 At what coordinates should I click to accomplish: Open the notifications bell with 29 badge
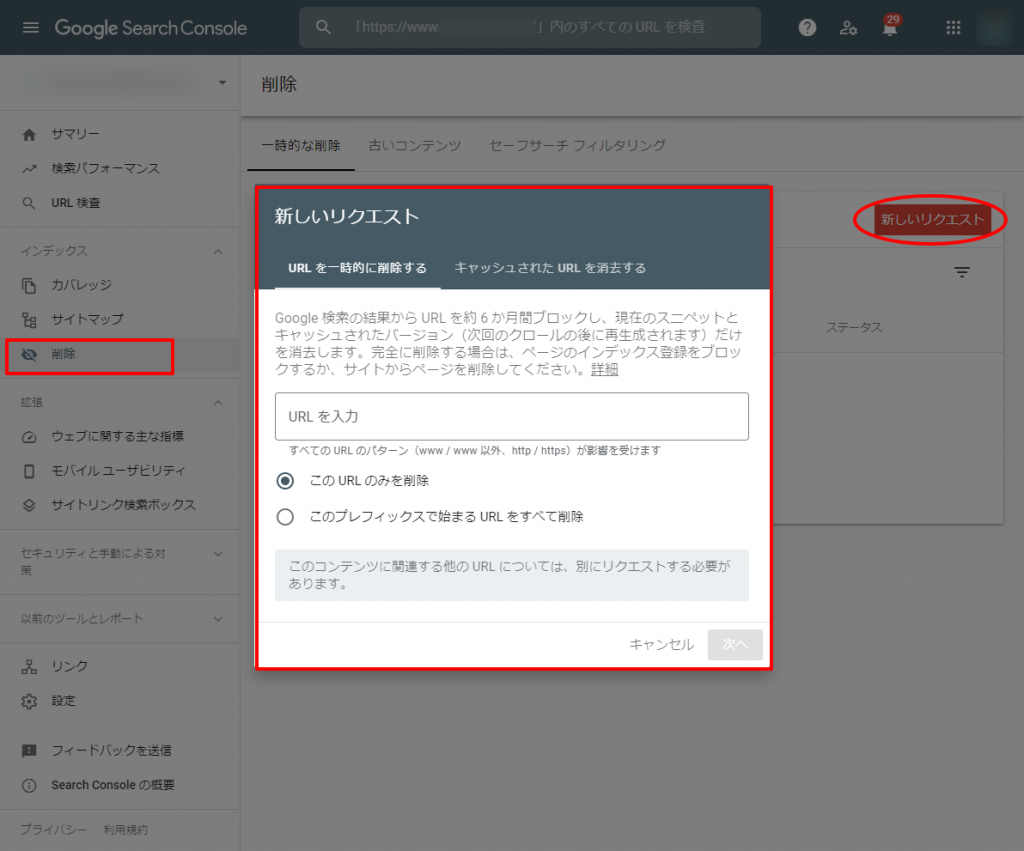tap(889, 27)
